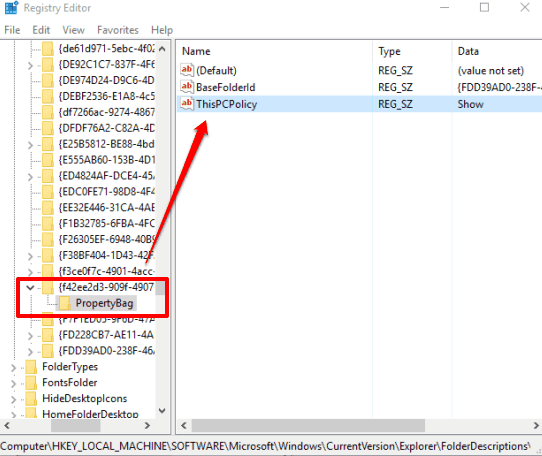Click folder icon of {de61d971-5ebc-4f02 key
Image resolution: width=542 pixels, height=456 pixels.
pos(48,49)
